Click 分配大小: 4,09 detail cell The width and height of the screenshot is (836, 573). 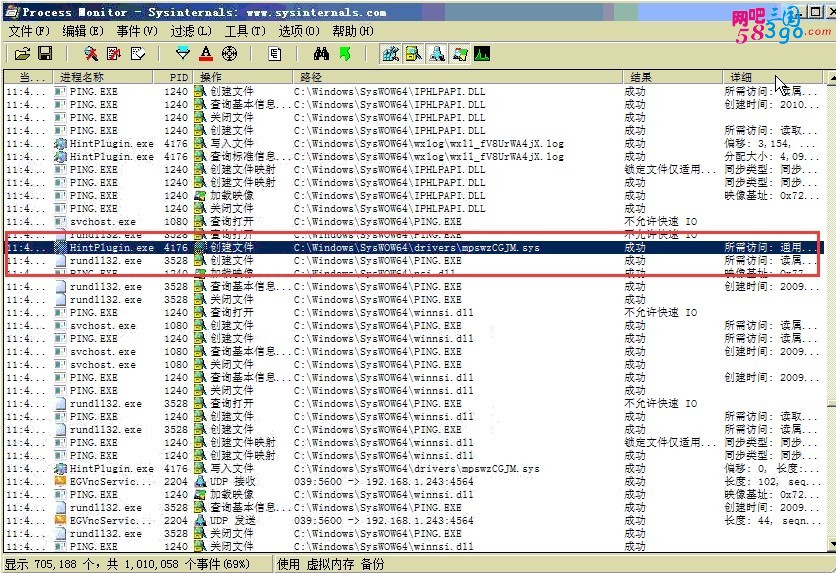[x=769, y=156]
